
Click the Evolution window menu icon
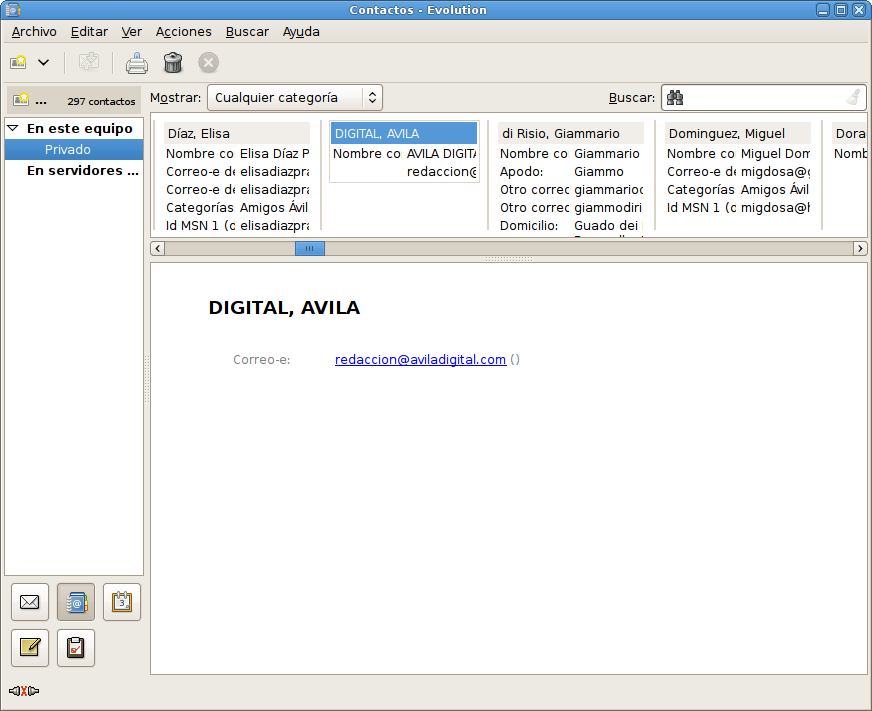(12, 9)
